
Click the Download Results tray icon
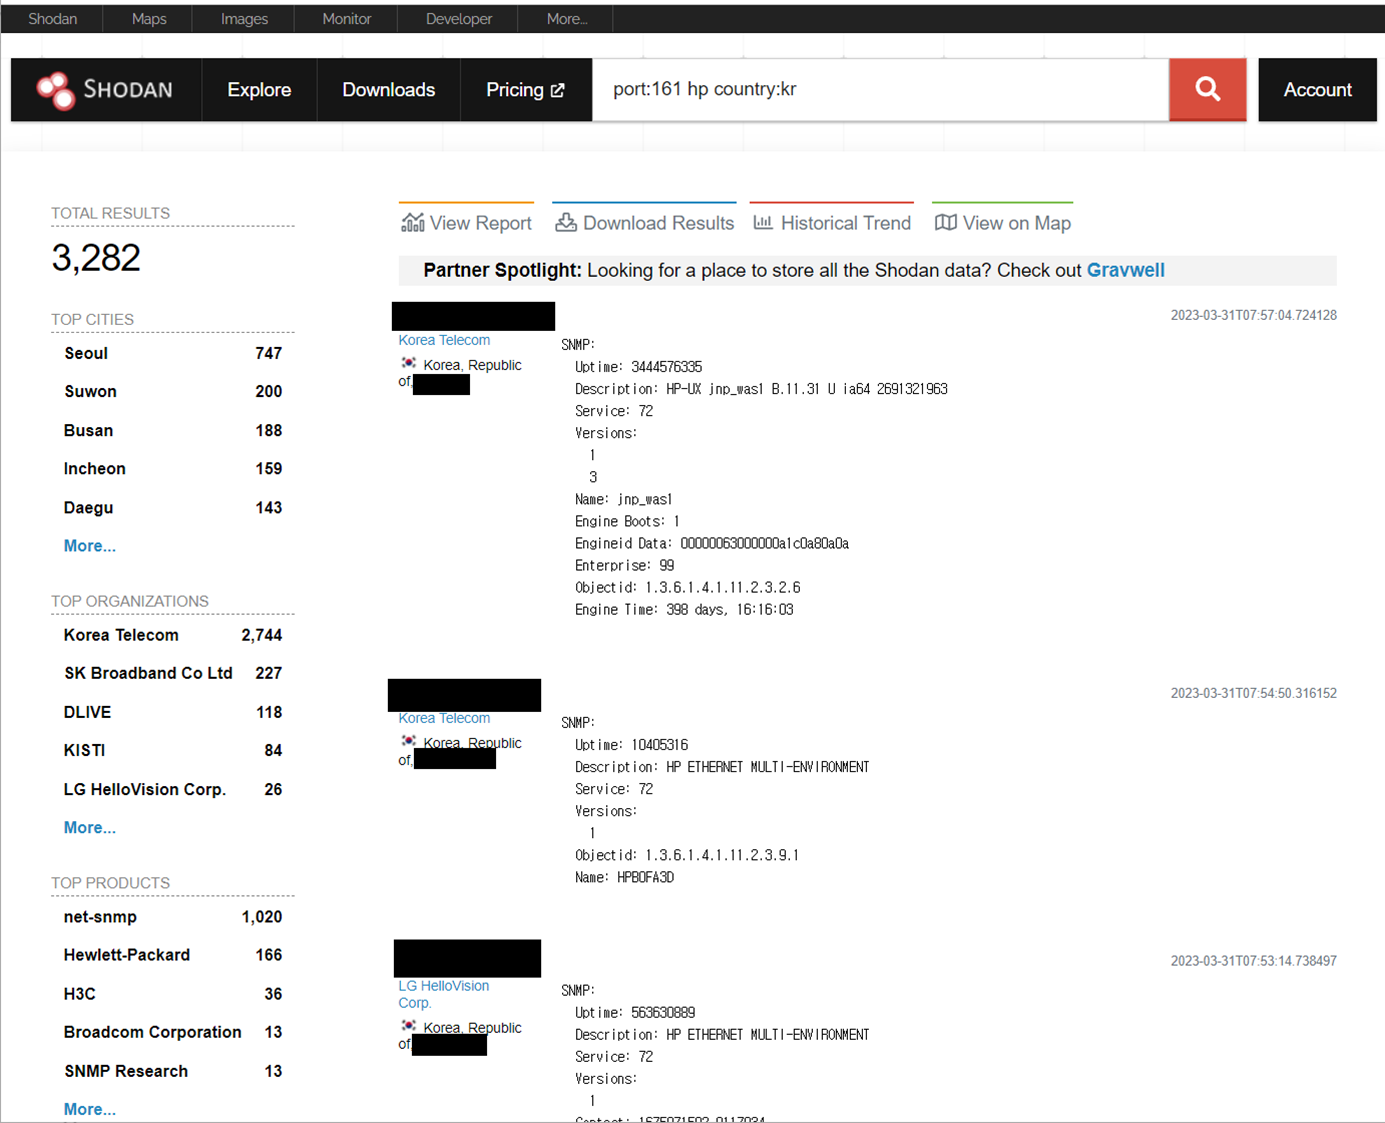(x=566, y=222)
